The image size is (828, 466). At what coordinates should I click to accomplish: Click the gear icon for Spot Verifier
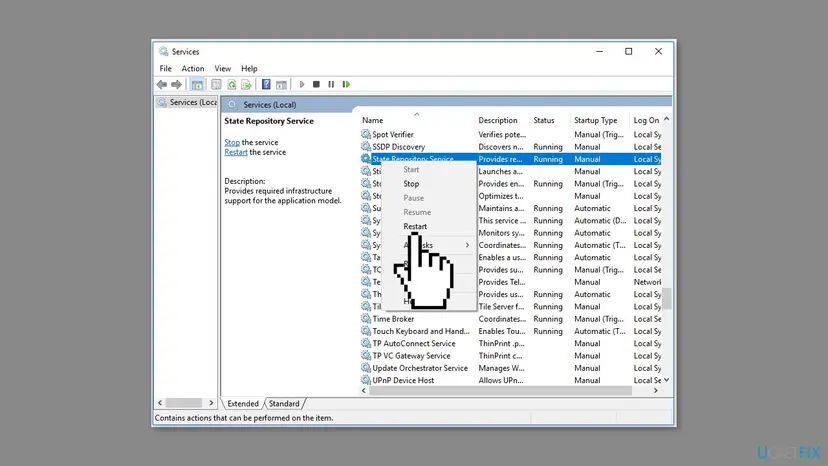365,134
